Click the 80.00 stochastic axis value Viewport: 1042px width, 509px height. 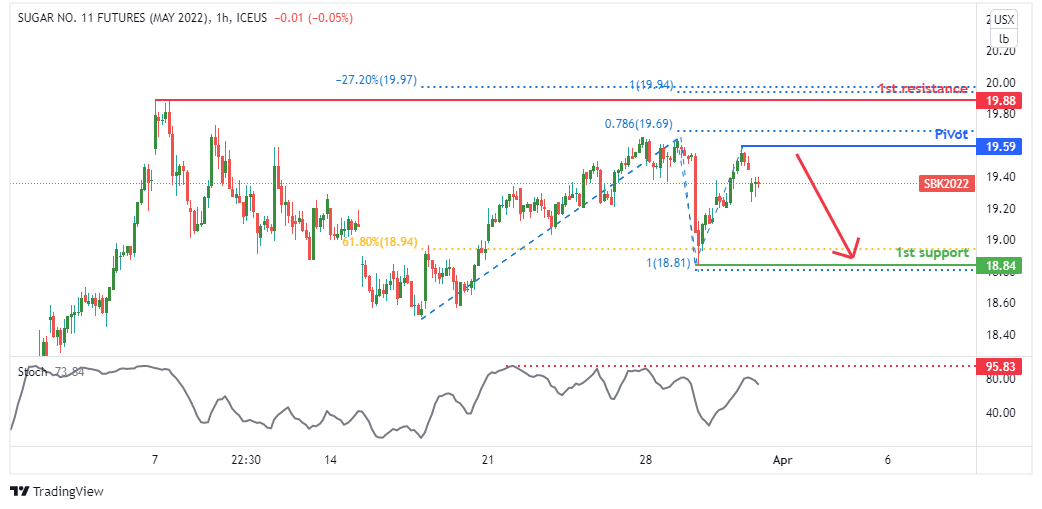tap(999, 379)
